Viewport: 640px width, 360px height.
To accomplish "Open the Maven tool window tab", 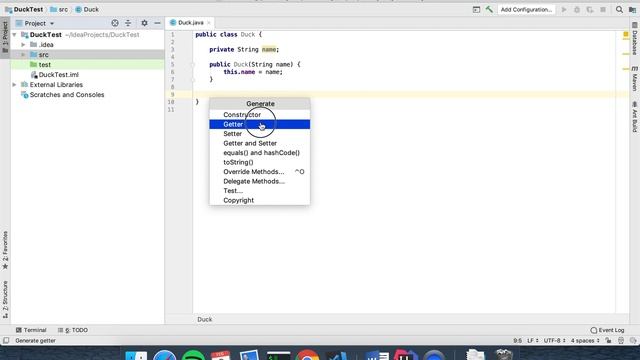I will (635, 79).
